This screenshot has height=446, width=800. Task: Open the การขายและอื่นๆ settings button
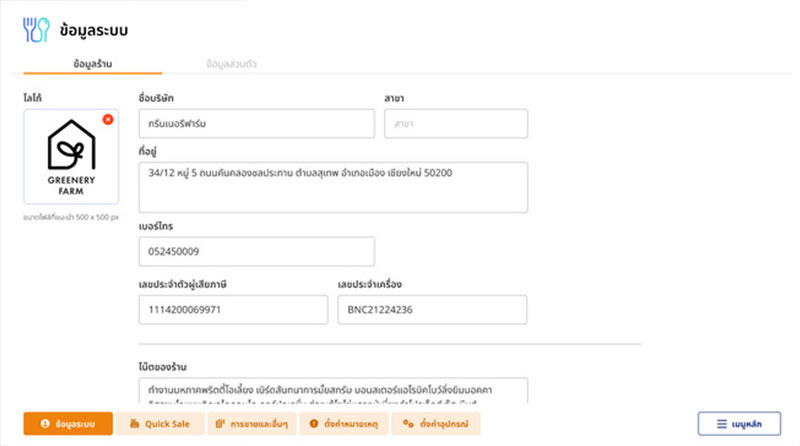[x=247, y=424]
